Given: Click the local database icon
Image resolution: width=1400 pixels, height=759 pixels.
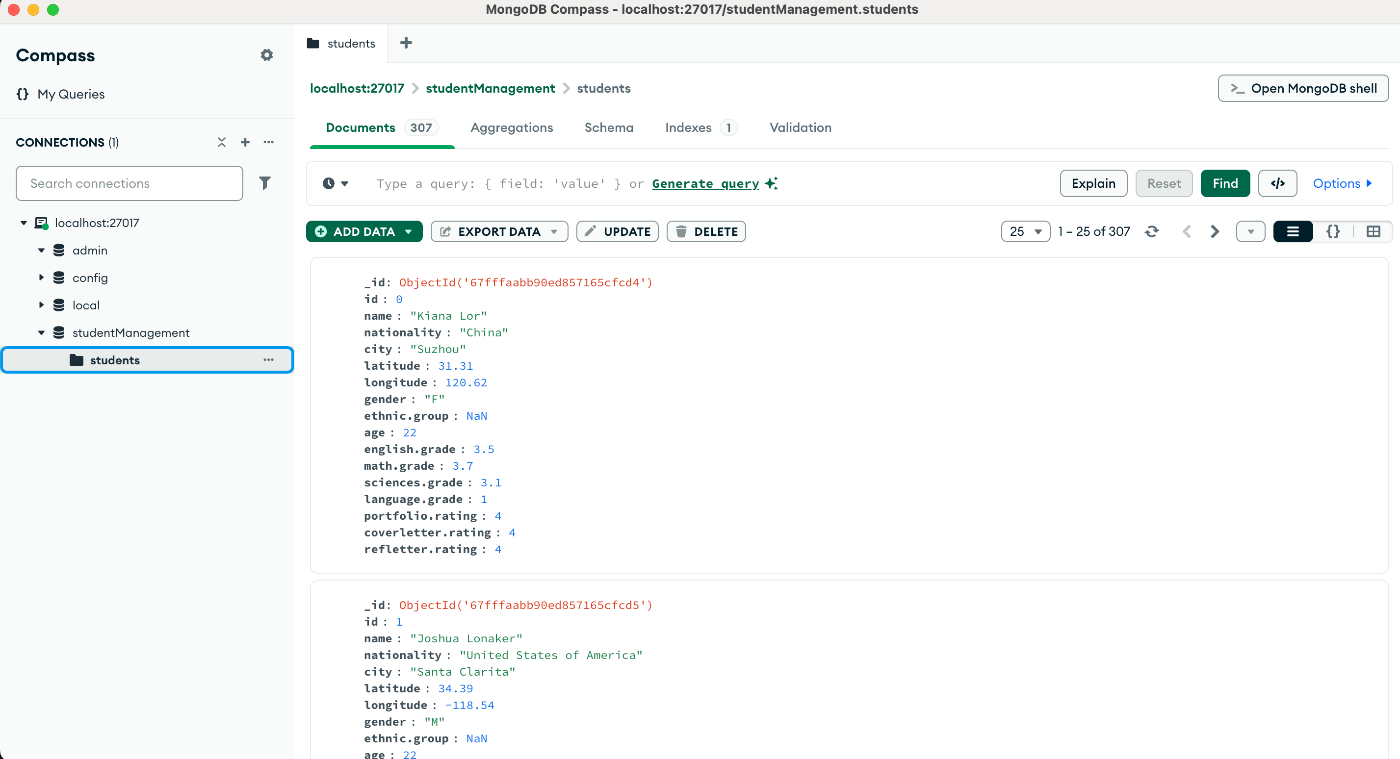Looking at the screenshot, I should 59,305.
